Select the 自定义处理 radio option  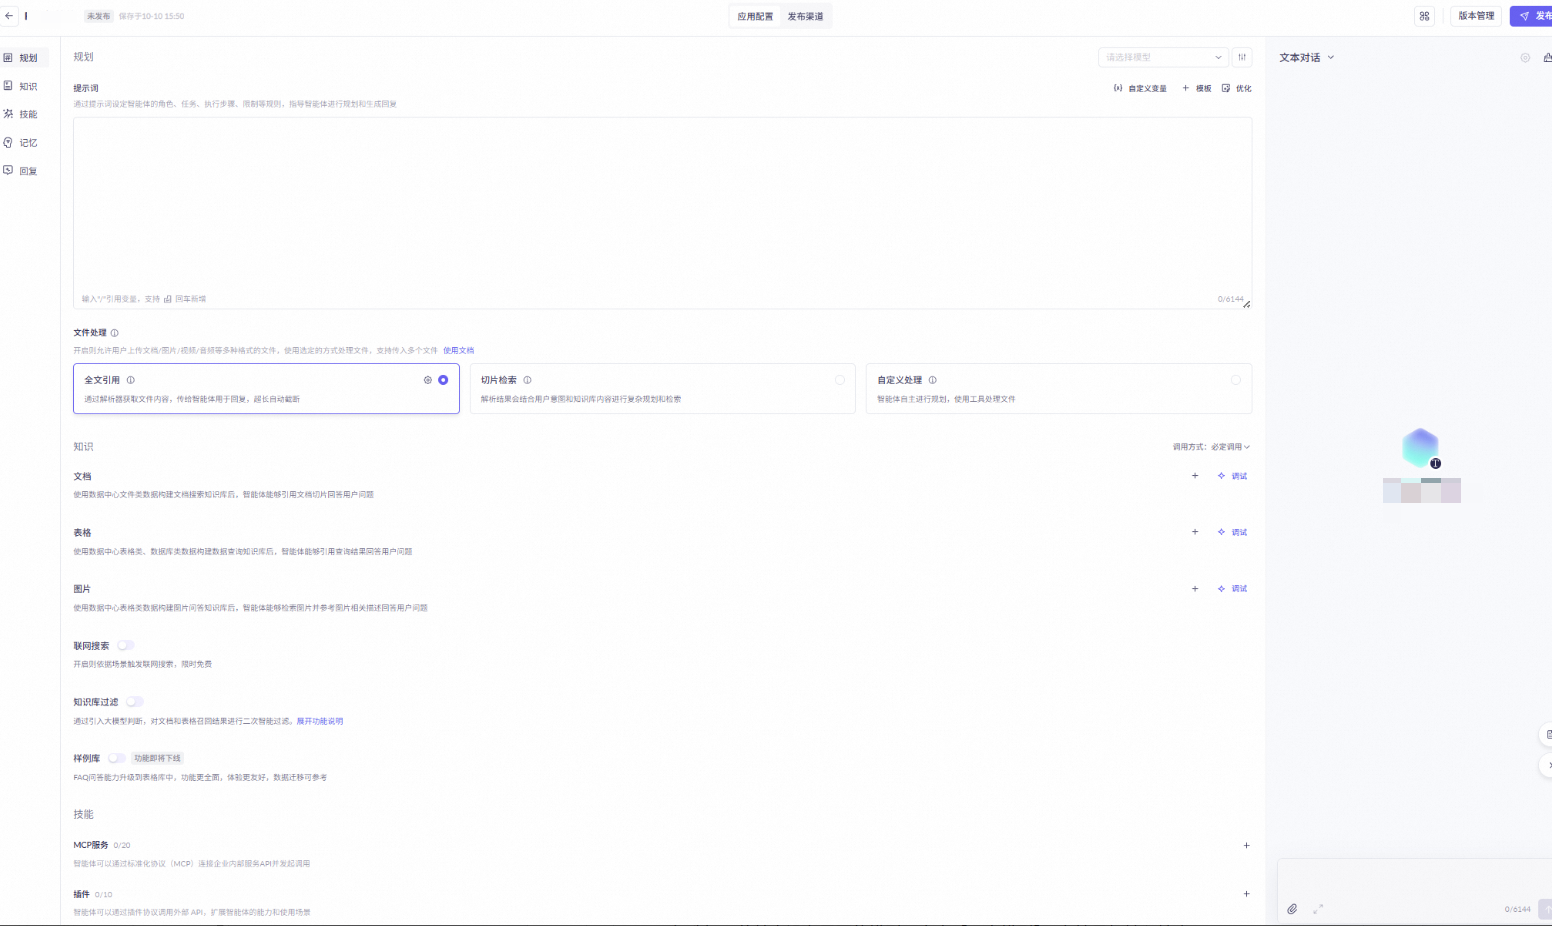point(1236,380)
